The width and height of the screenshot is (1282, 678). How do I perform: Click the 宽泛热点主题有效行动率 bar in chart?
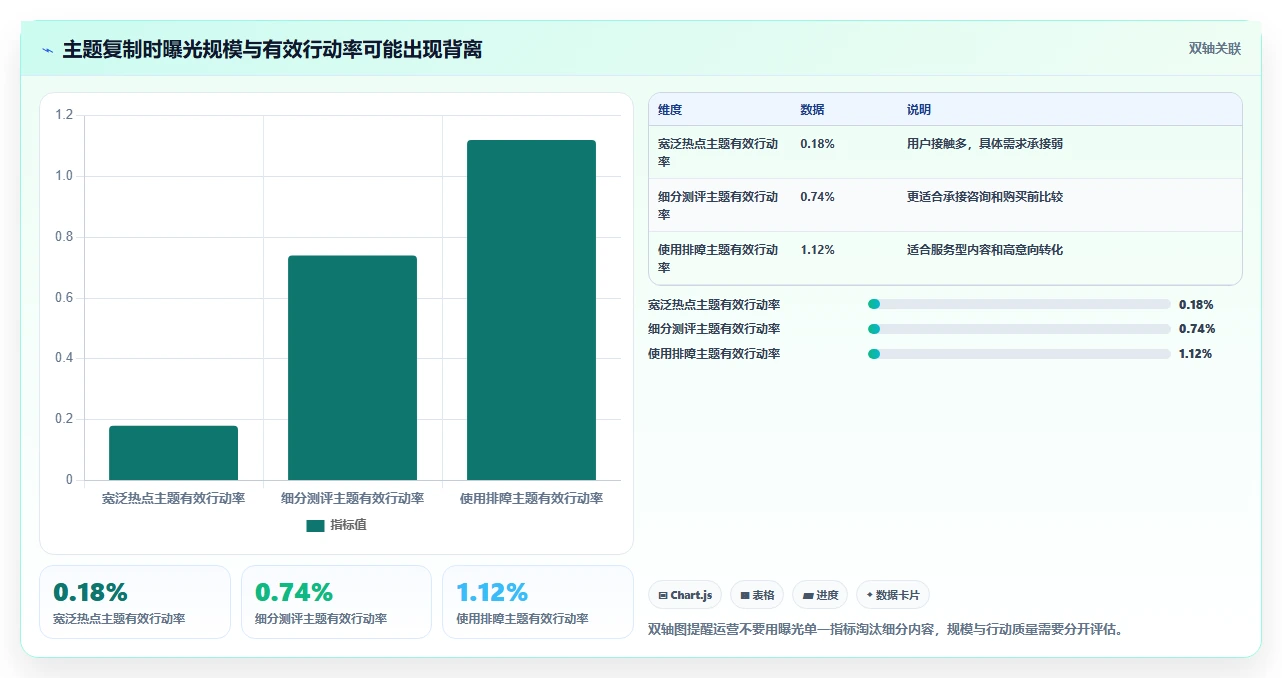tap(173, 453)
